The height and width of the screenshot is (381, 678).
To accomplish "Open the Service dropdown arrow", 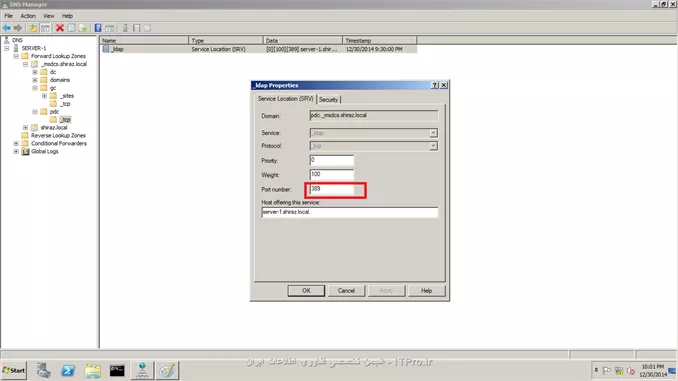I will (433, 133).
